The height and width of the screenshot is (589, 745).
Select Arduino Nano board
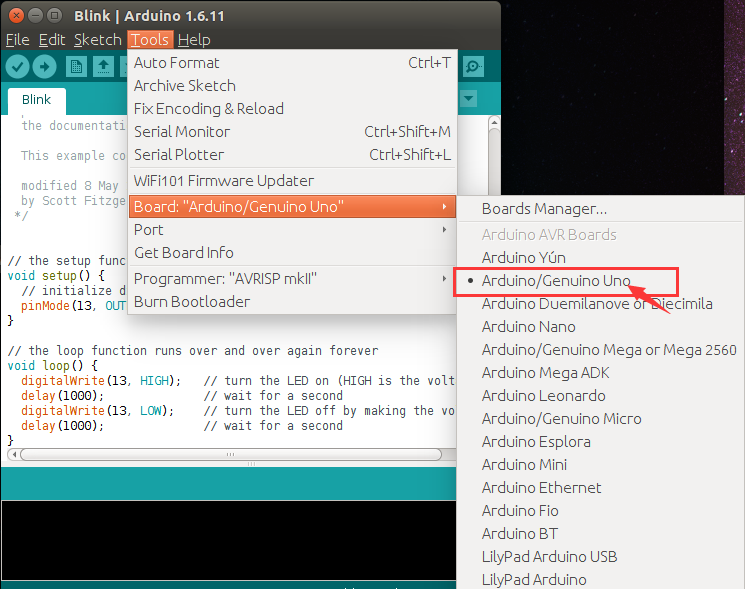click(601, 327)
